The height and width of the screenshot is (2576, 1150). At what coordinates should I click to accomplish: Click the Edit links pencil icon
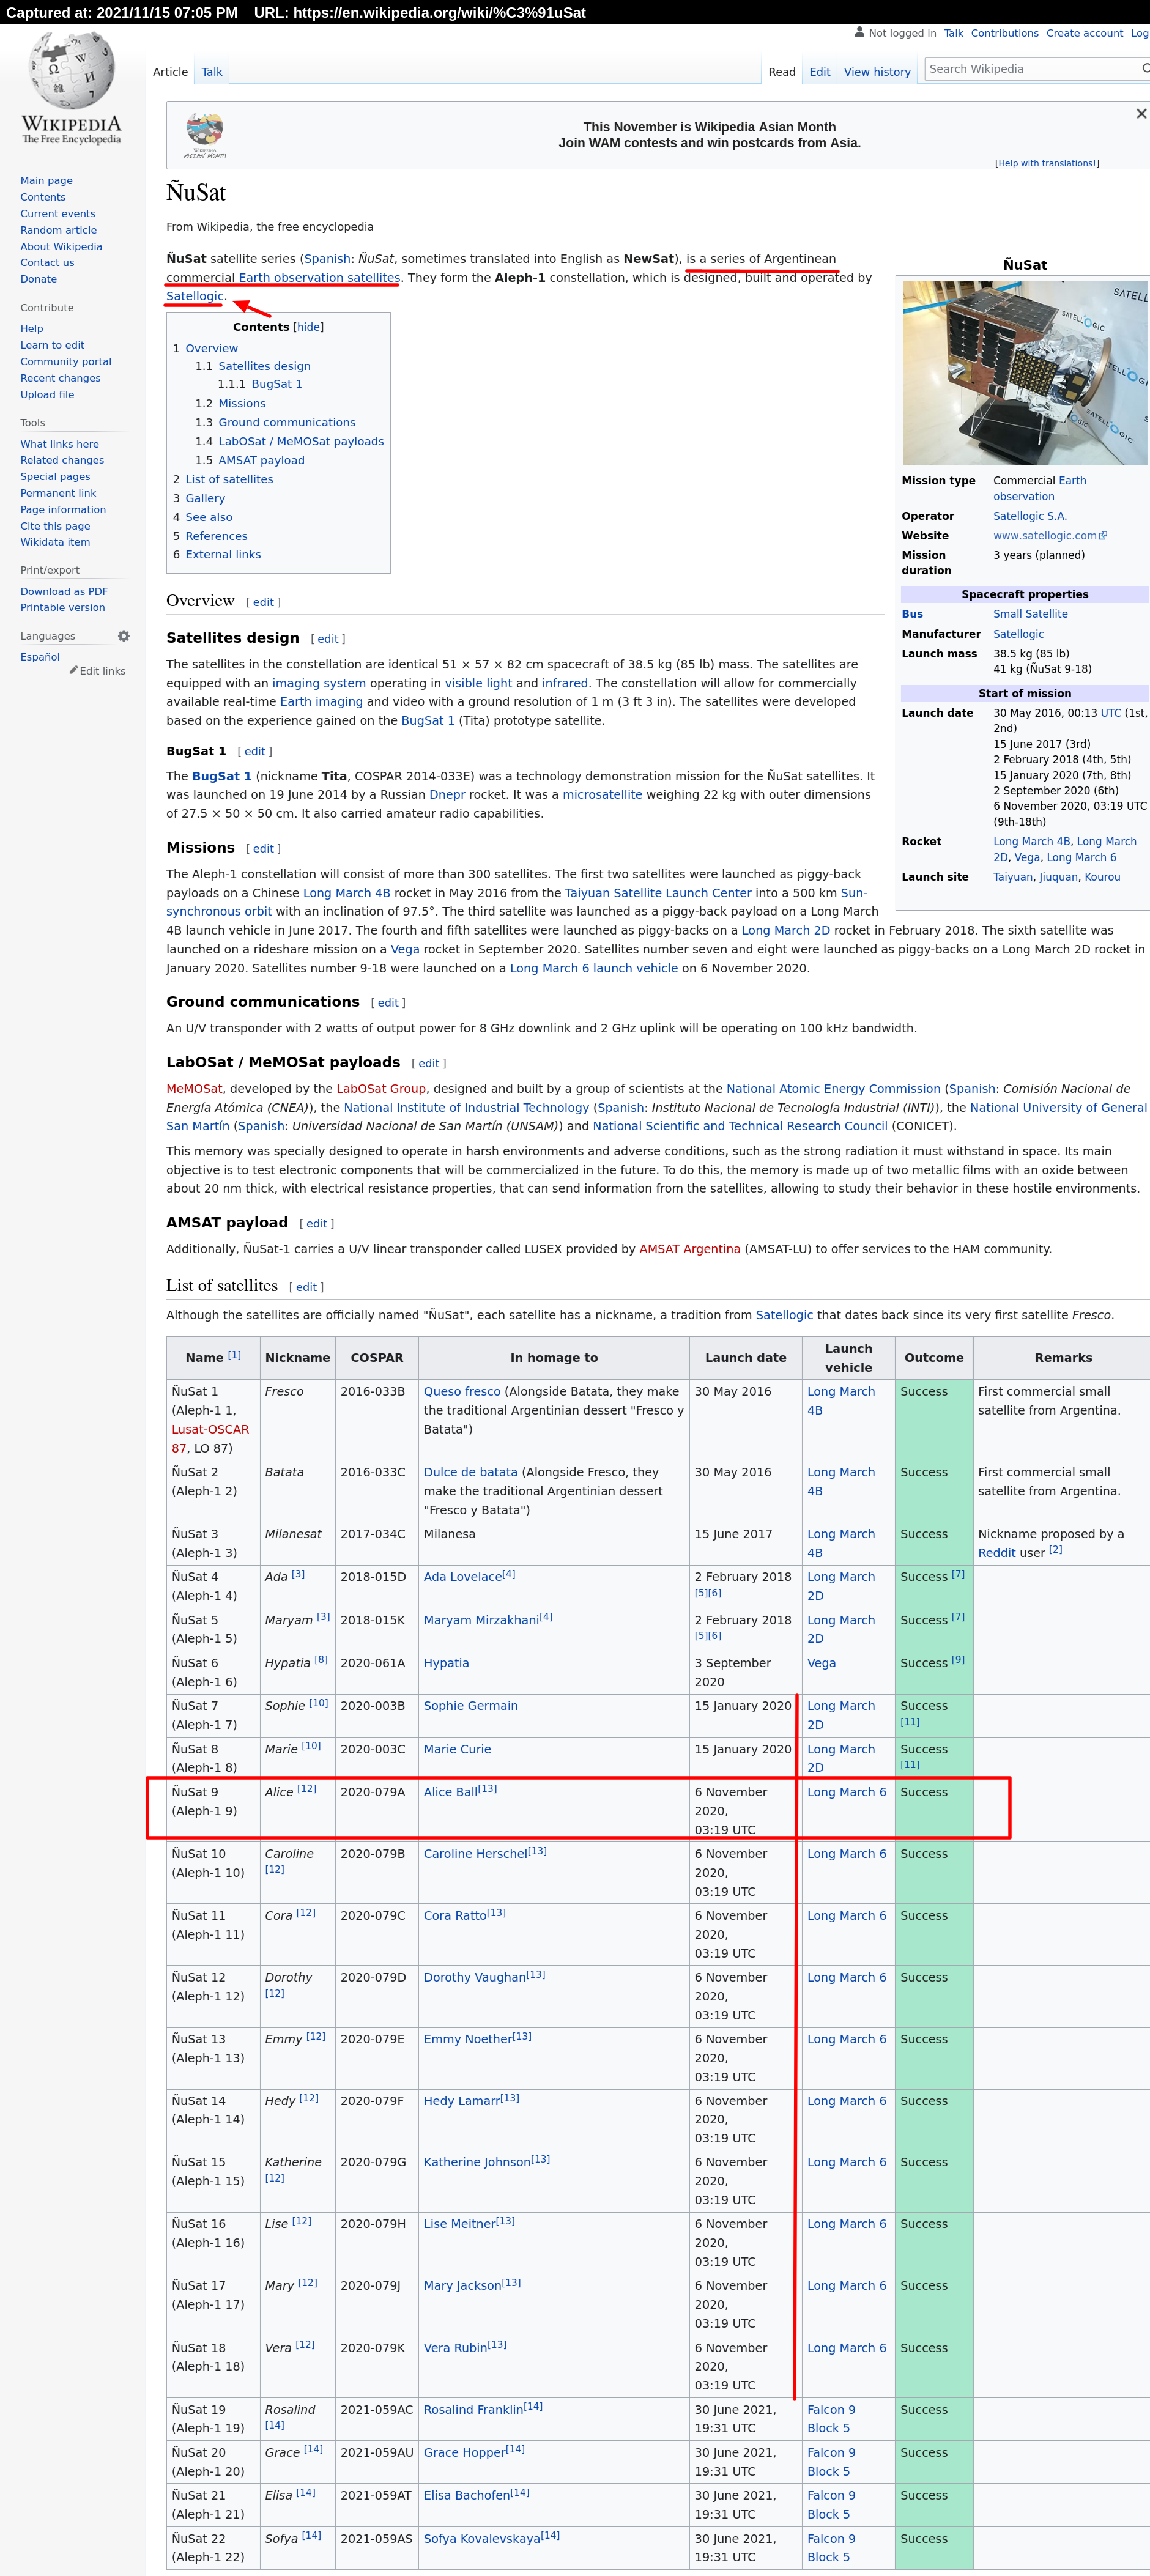pyautogui.click(x=73, y=670)
